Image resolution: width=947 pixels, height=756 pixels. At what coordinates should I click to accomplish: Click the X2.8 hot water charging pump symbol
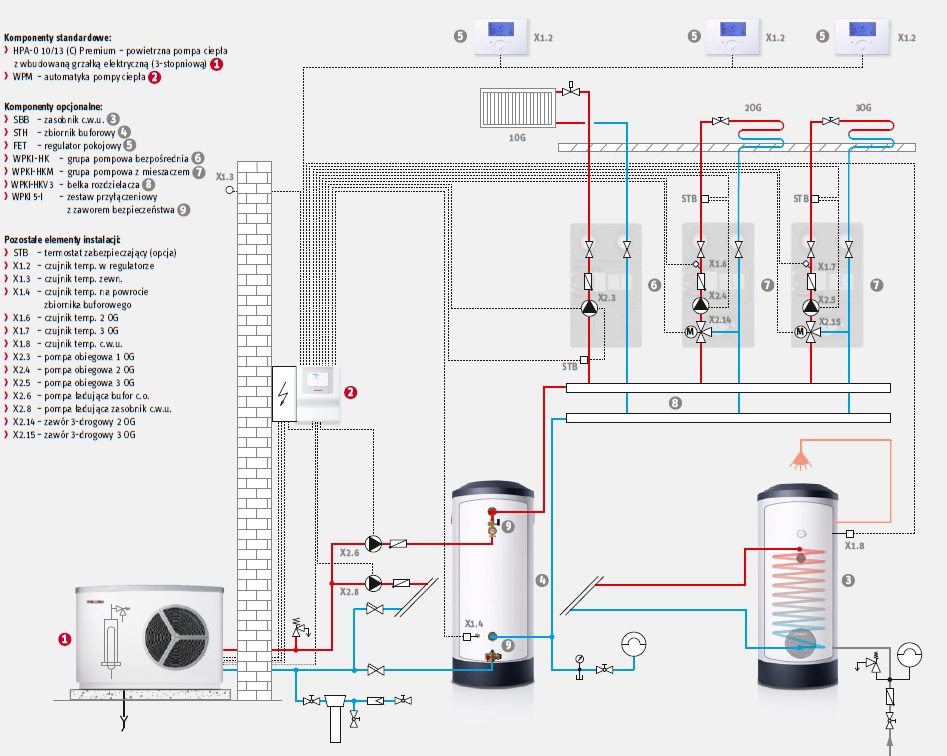tap(374, 583)
